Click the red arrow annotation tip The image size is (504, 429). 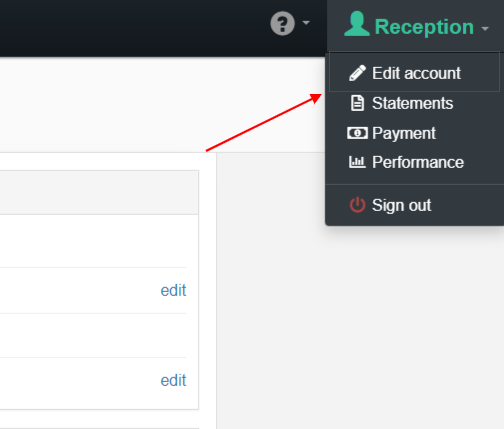pos(318,97)
